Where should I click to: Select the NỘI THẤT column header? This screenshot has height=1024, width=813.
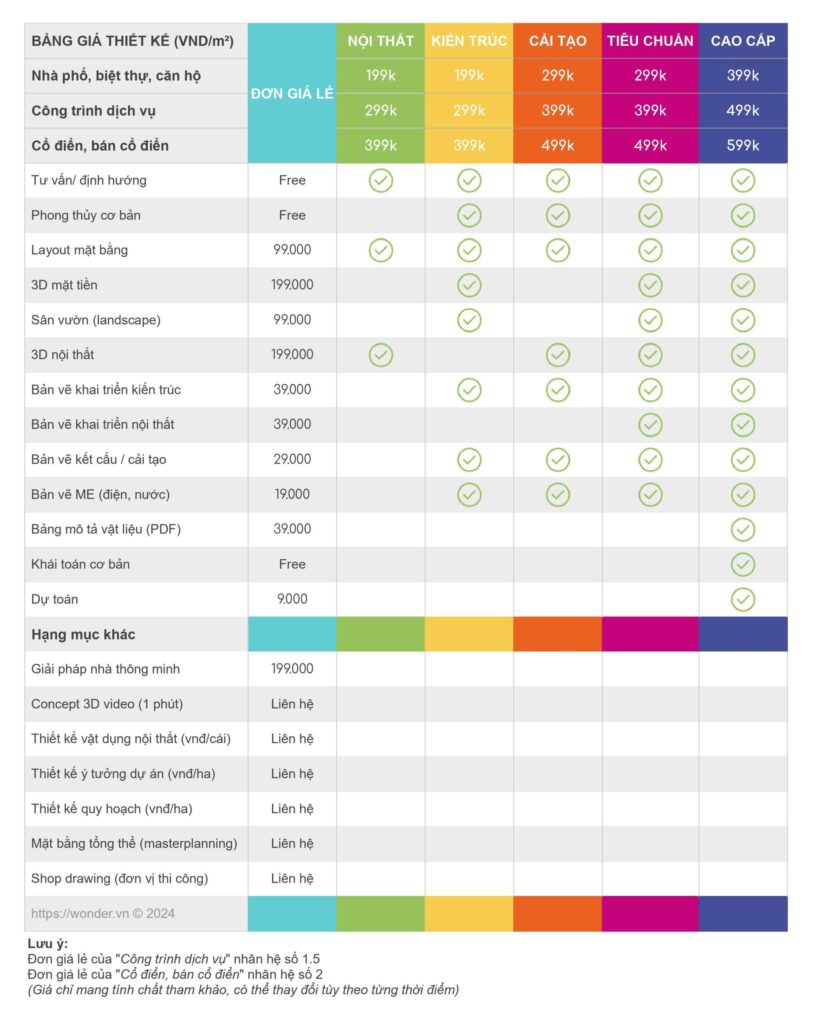[381, 41]
